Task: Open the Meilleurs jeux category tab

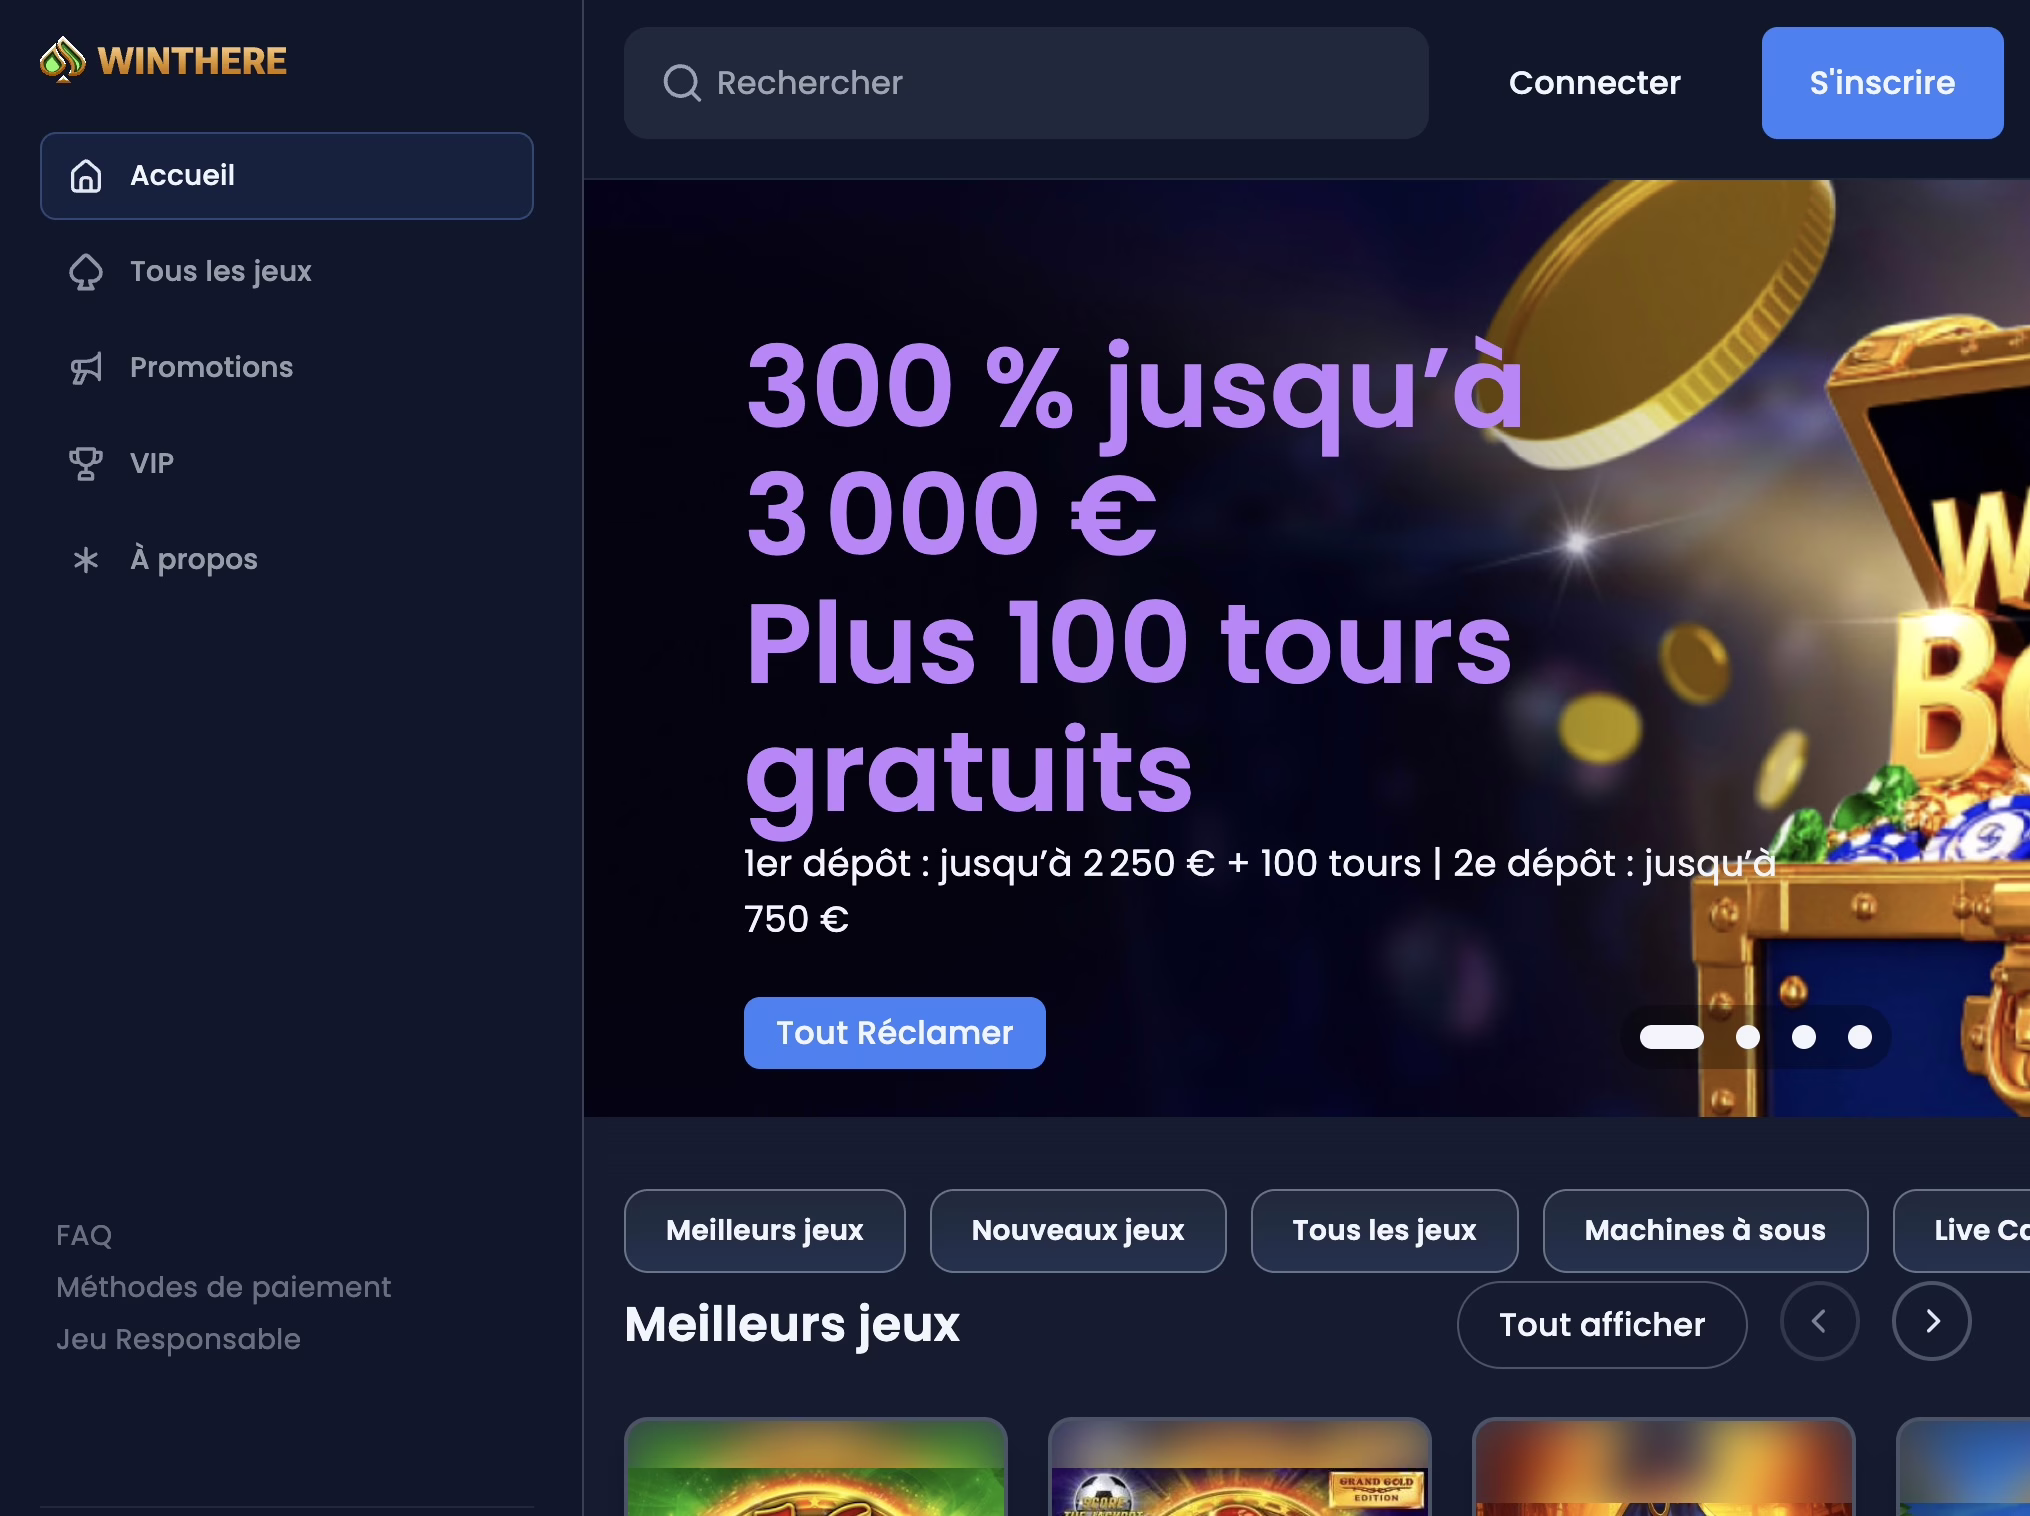Action: point(765,1230)
